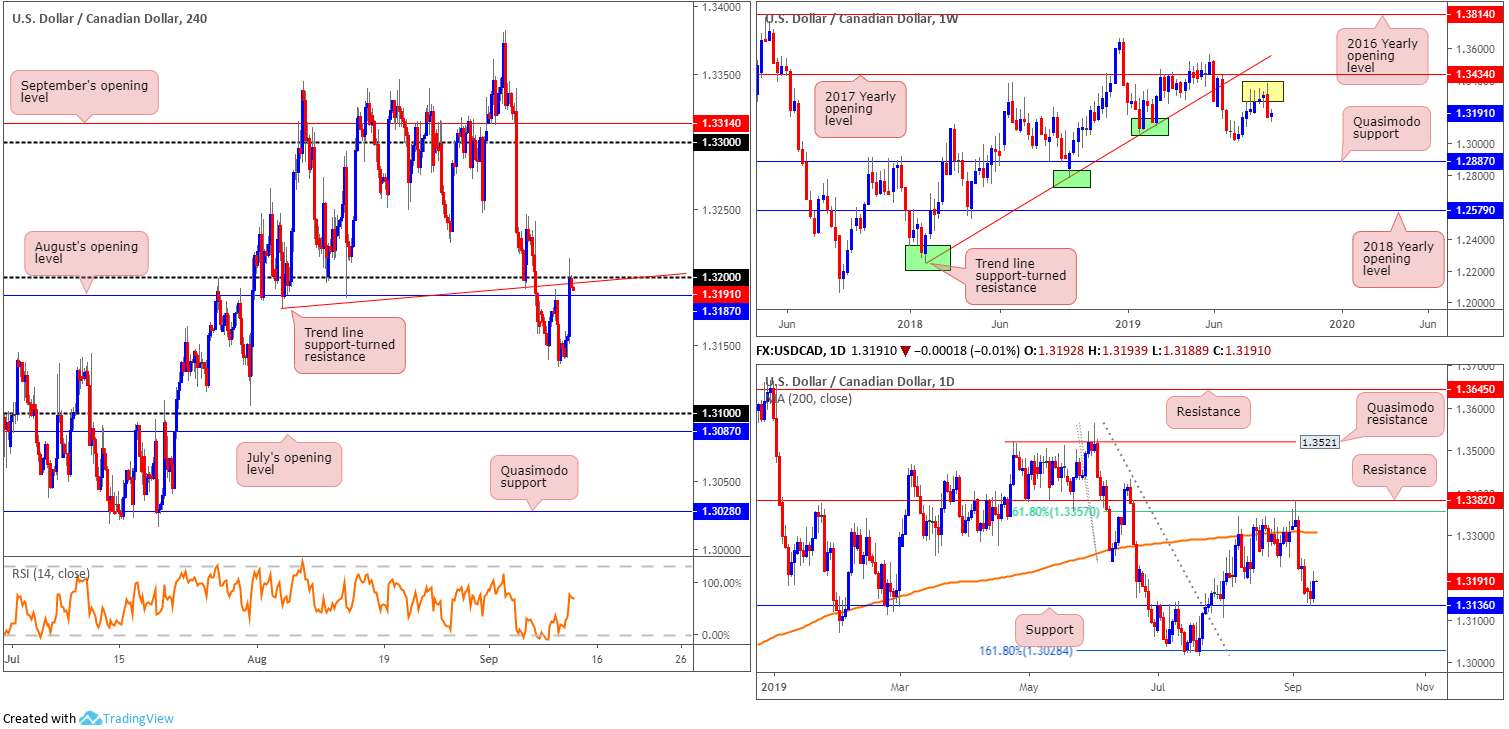Select the 'July's opening level' callout

tap(289, 462)
